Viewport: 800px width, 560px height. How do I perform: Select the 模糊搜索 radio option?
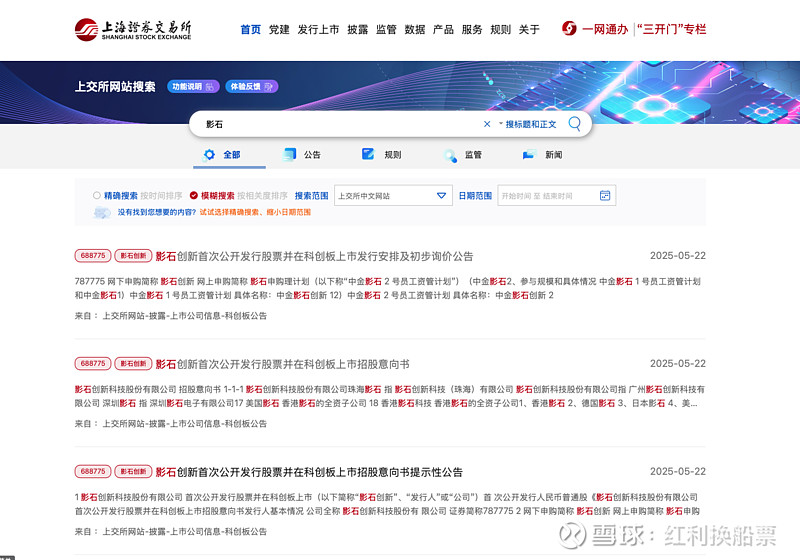(194, 196)
